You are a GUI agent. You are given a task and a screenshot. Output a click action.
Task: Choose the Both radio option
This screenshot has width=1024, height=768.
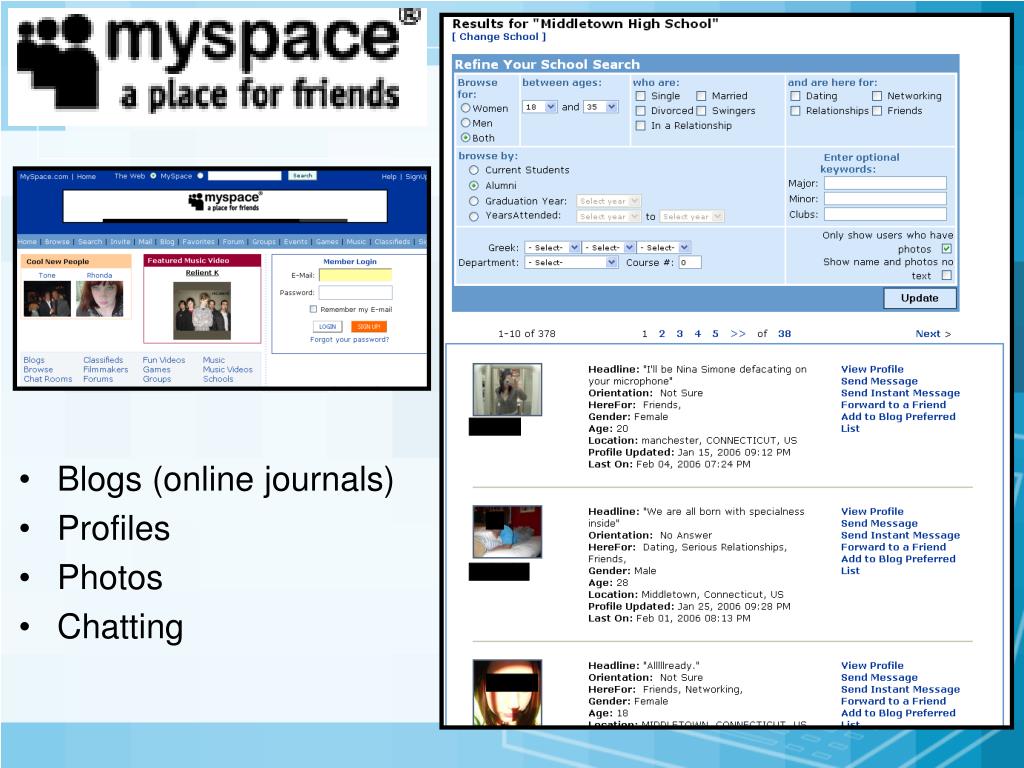466,138
